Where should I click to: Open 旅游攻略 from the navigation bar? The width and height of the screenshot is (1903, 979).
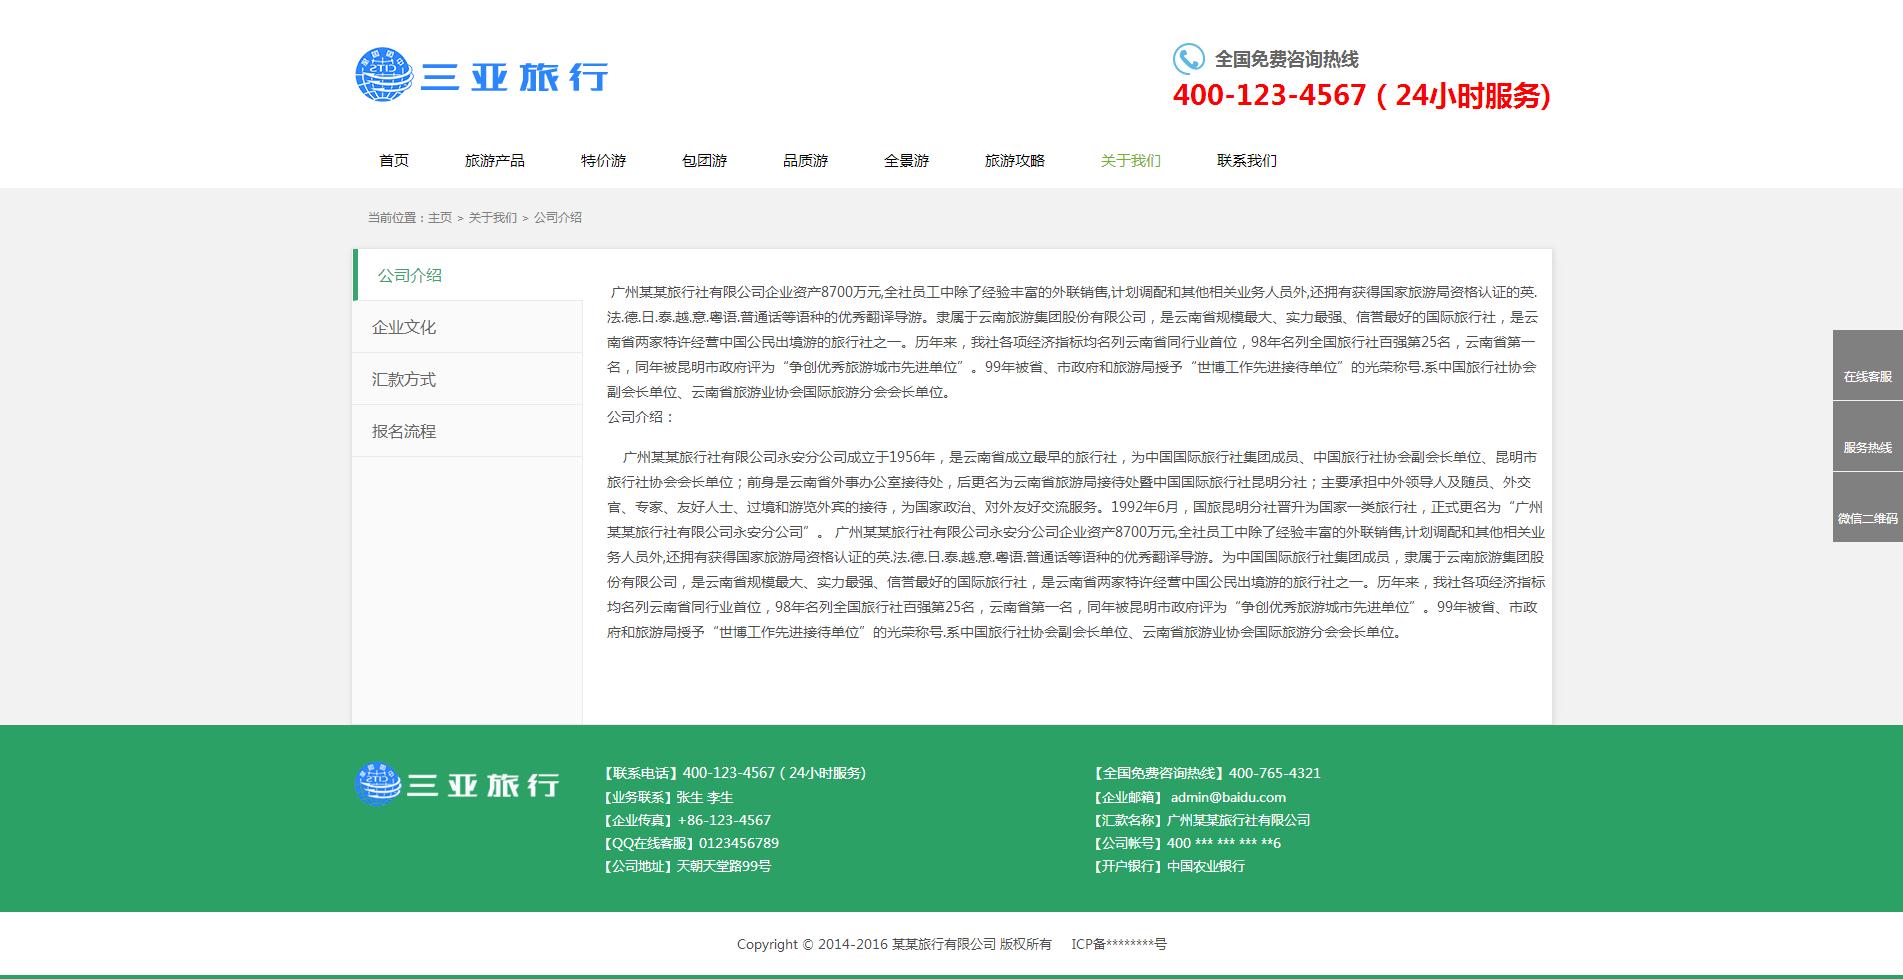tap(1014, 161)
